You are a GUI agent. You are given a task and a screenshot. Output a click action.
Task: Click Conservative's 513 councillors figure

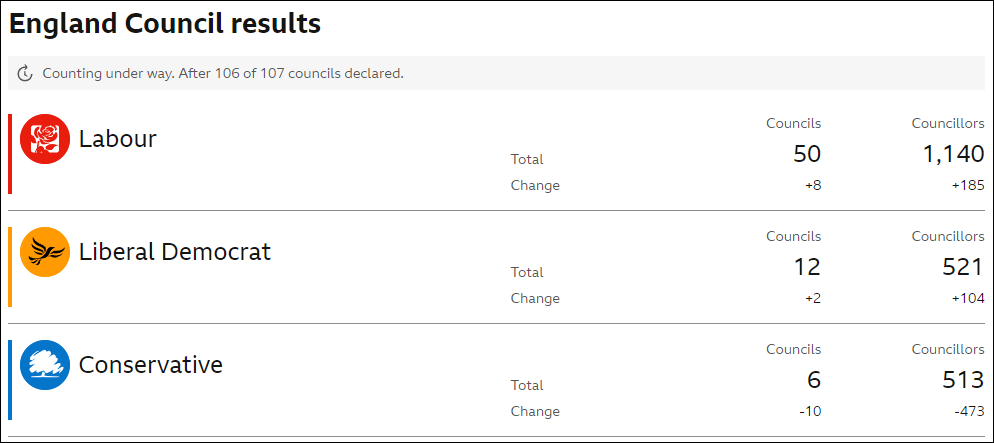click(x=962, y=380)
